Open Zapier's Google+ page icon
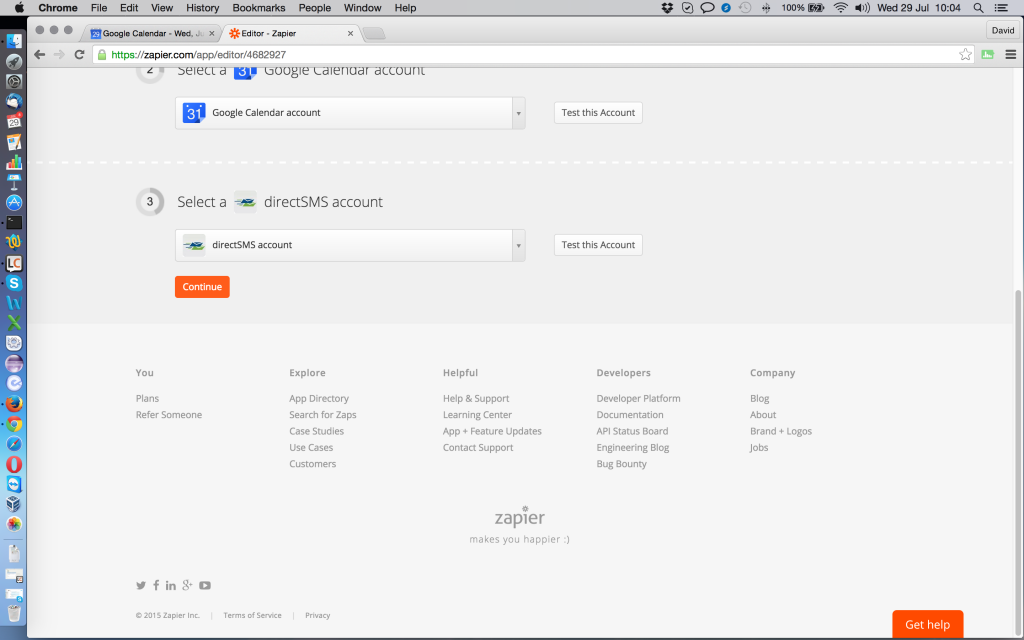The image size is (1024, 640). [x=187, y=585]
